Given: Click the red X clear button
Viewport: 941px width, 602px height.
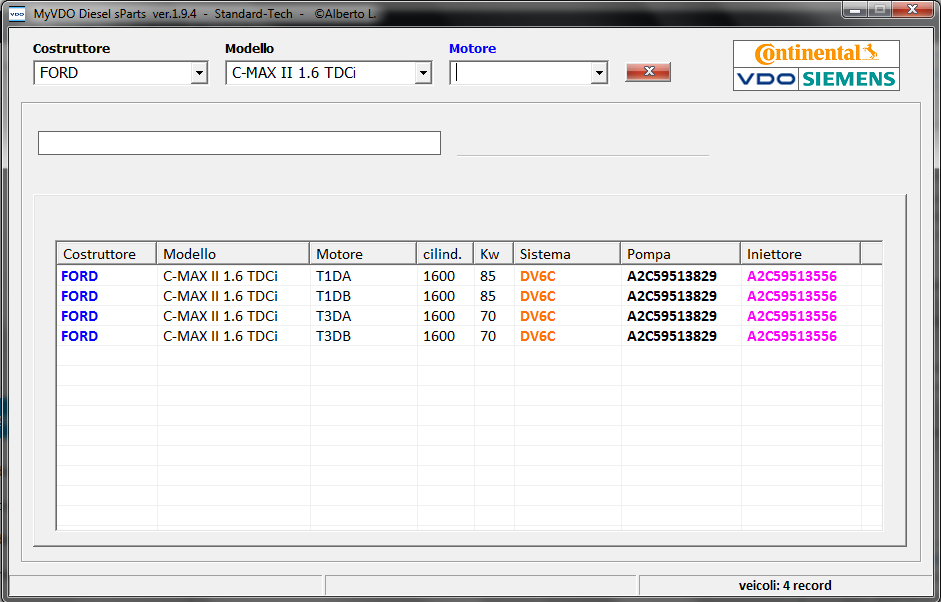Looking at the screenshot, I should 648,72.
